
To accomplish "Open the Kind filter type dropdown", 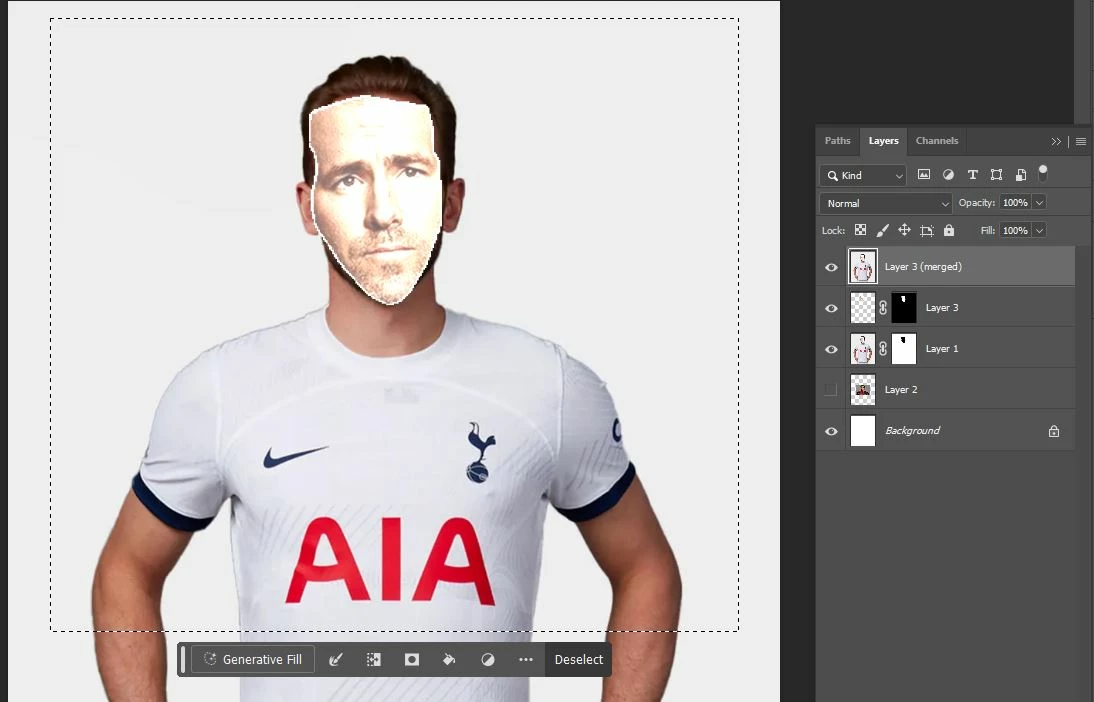I will click(863, 176).
